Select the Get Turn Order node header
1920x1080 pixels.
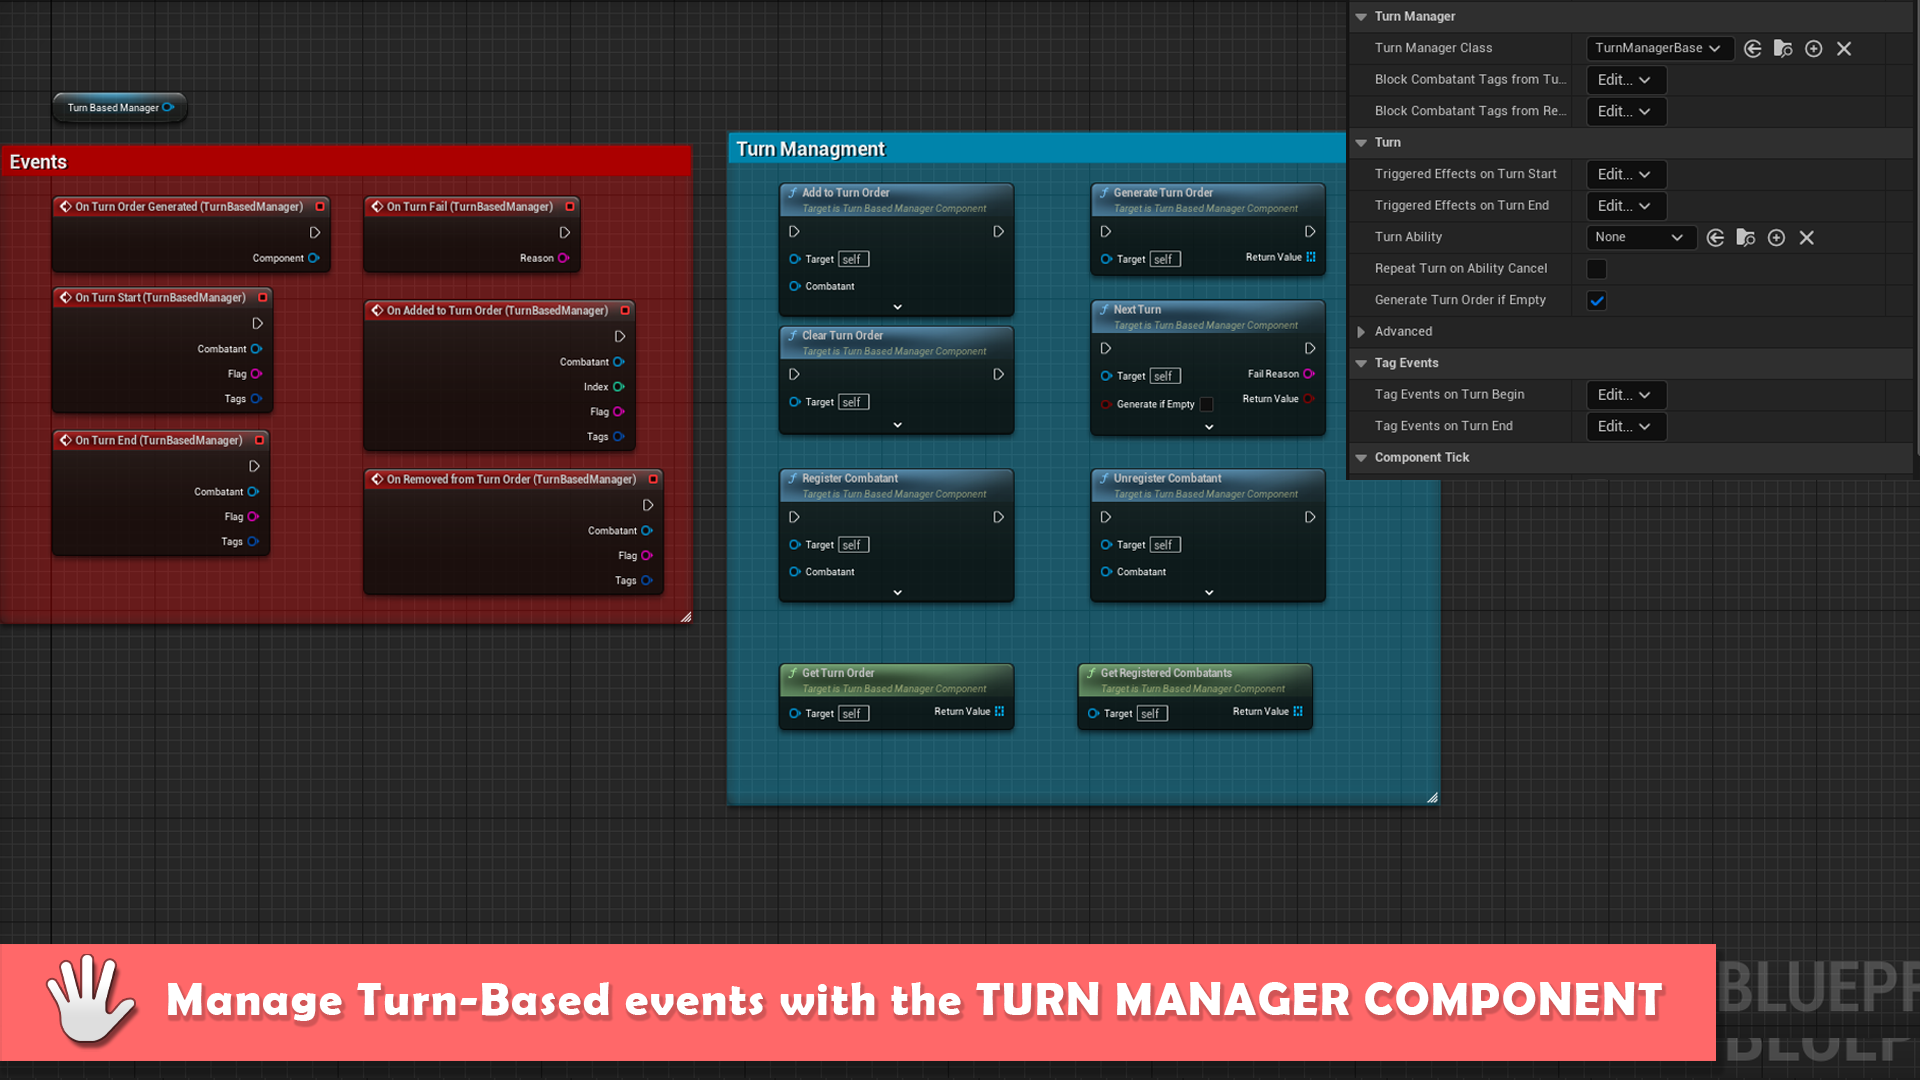point(896,680)
